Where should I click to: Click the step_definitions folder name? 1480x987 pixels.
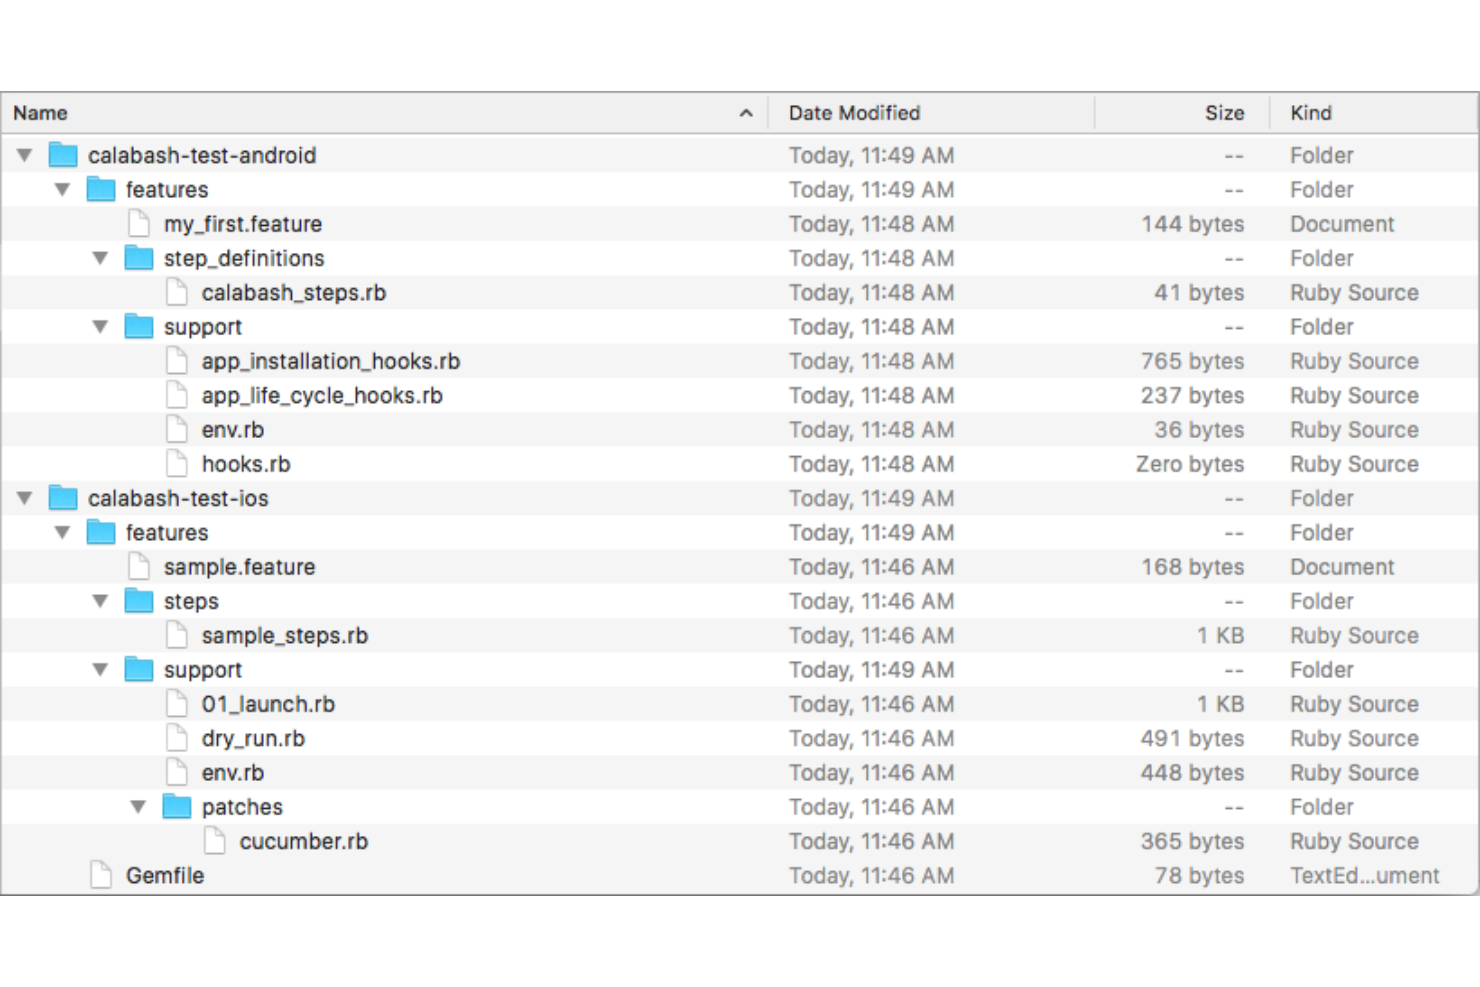coord(244,258)
